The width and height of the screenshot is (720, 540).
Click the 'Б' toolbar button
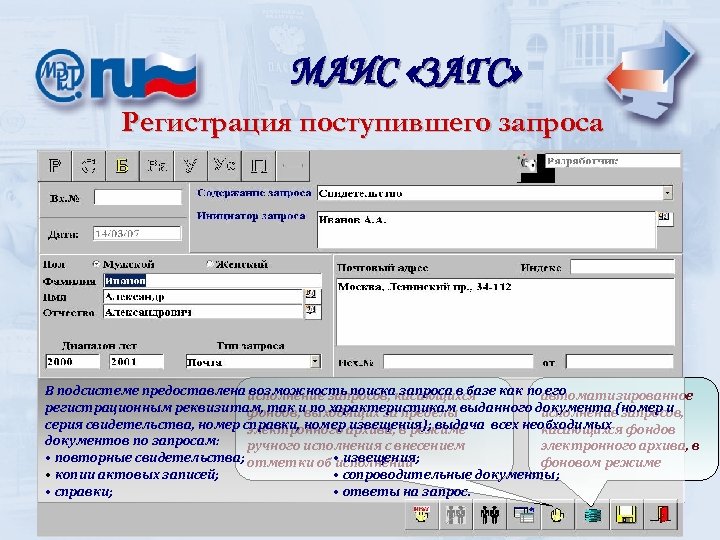(x=122, y=166)
